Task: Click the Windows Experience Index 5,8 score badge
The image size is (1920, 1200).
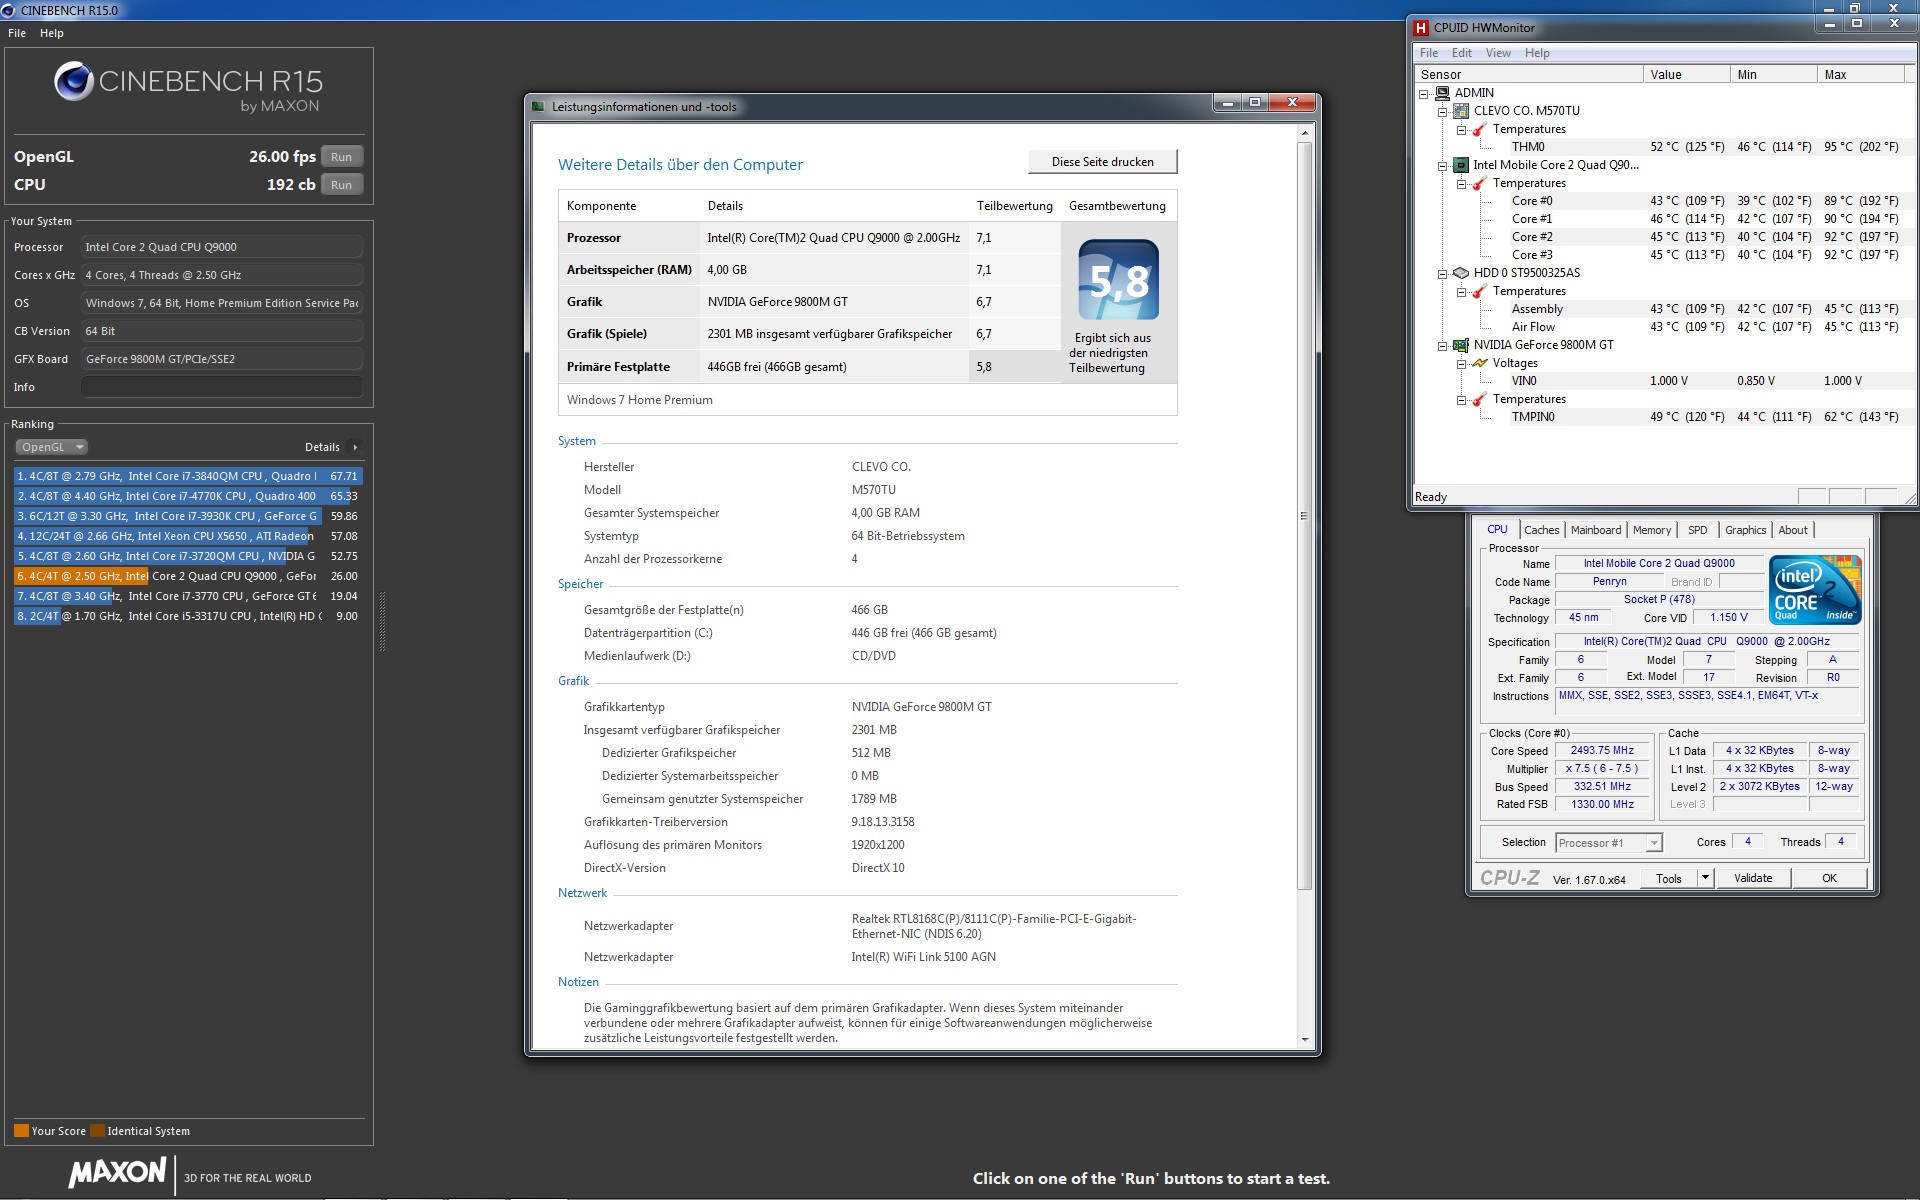Action: click(1118, 280)
